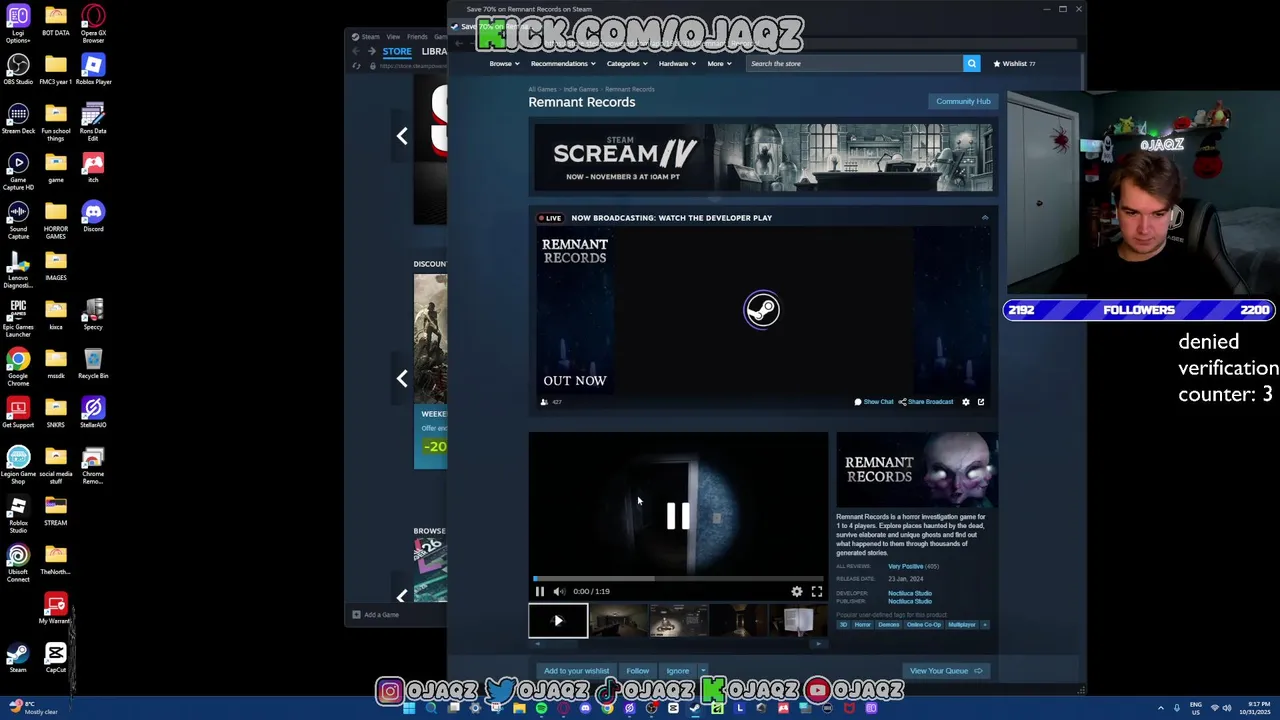The image size is (1280, 720).
Task: Collapse the live broadcast panel
Action: click(985, 217)
